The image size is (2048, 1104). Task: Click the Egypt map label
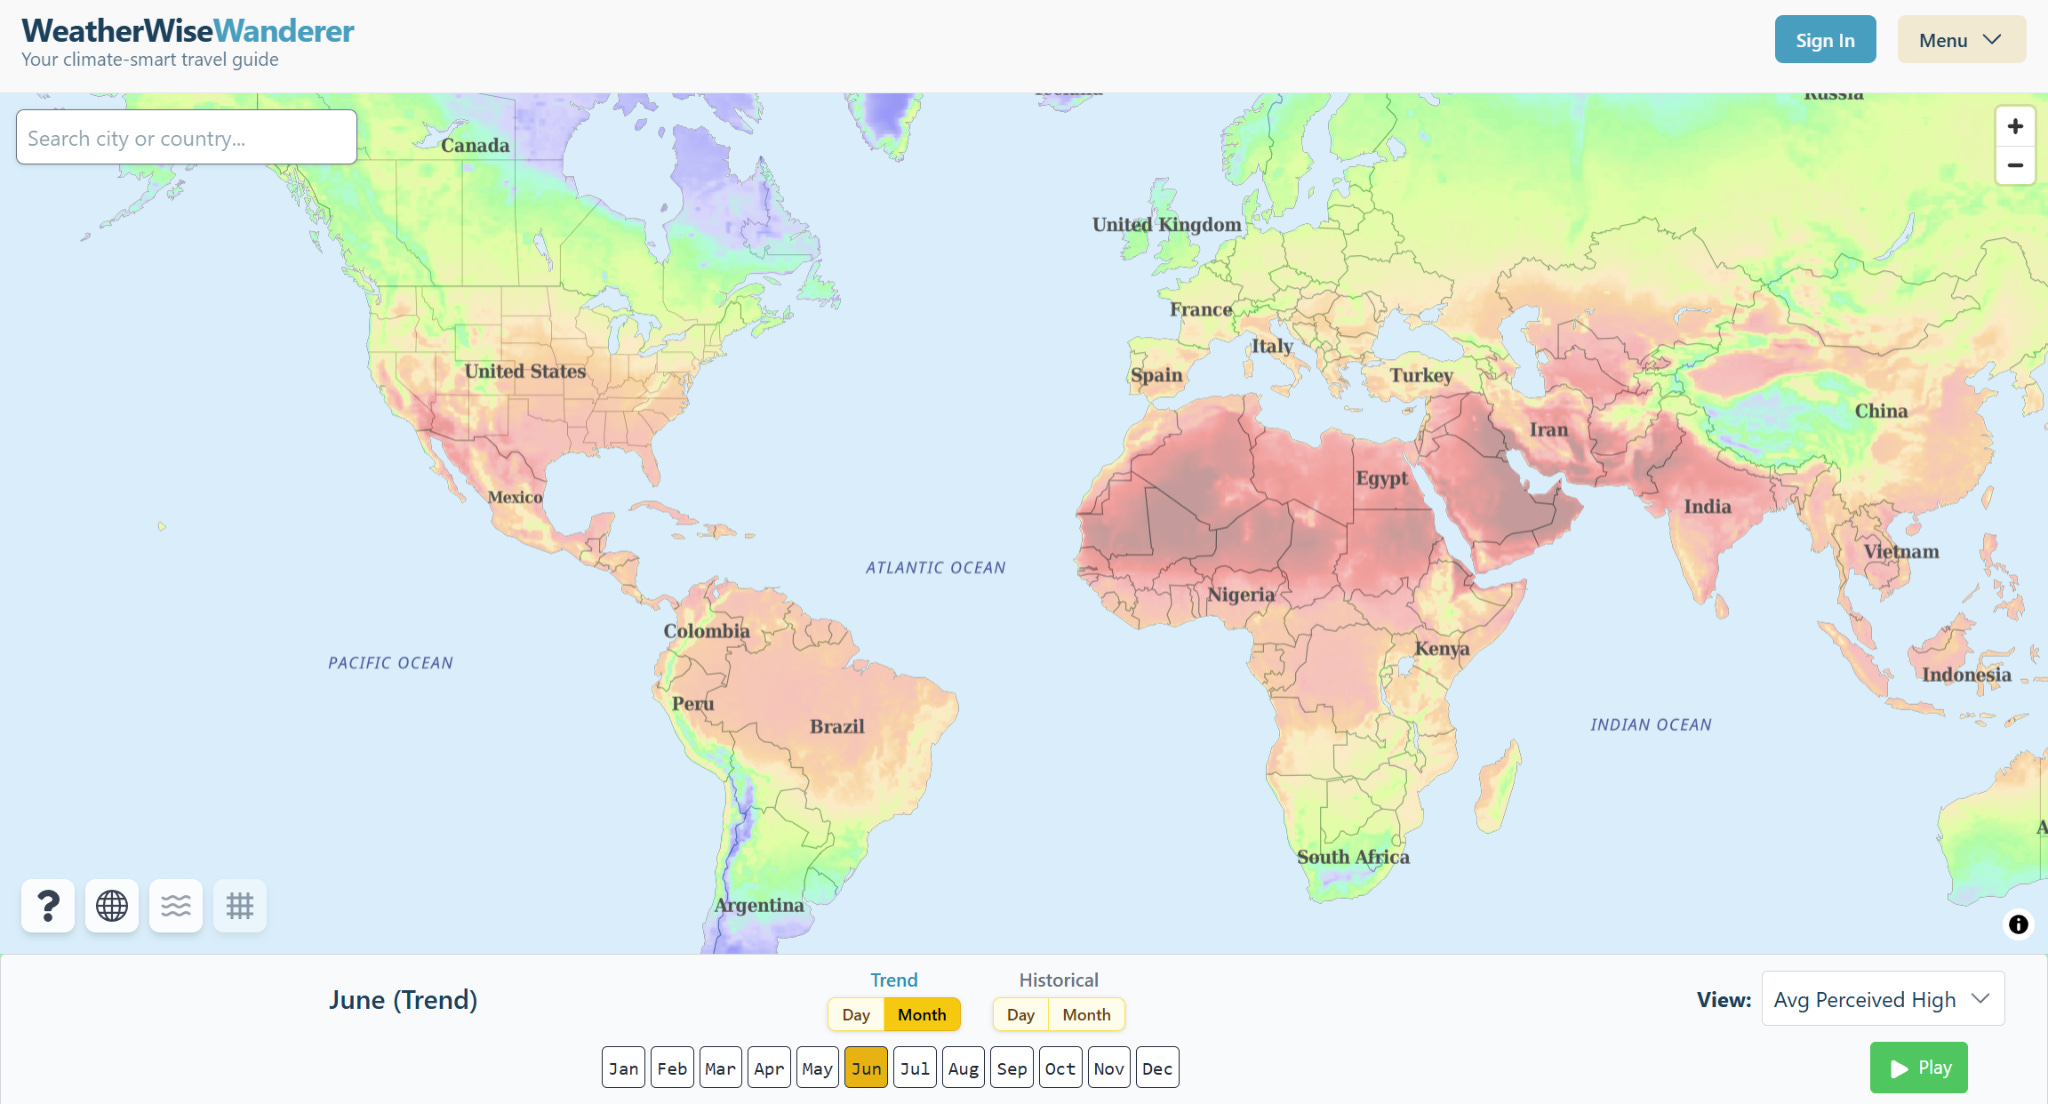tap(1382, 479)
